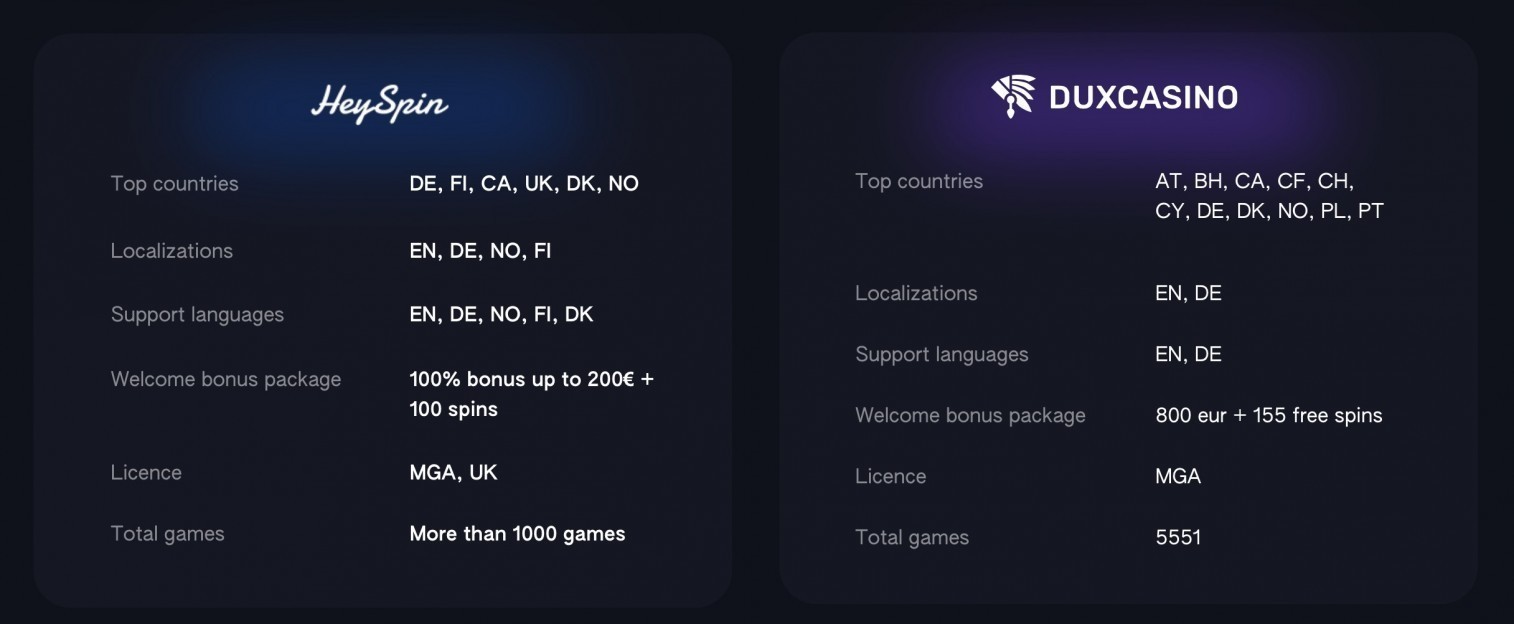This screenshot has height=624, width=1514.
Task: Click the 800 eur + 155 free spins text
Action: pos(1269,415)
